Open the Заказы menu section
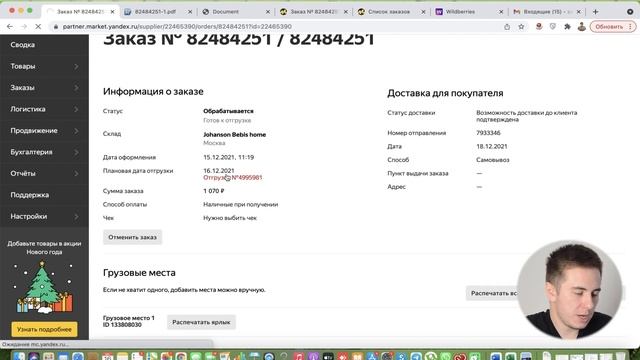 click(x=22, y=88)
